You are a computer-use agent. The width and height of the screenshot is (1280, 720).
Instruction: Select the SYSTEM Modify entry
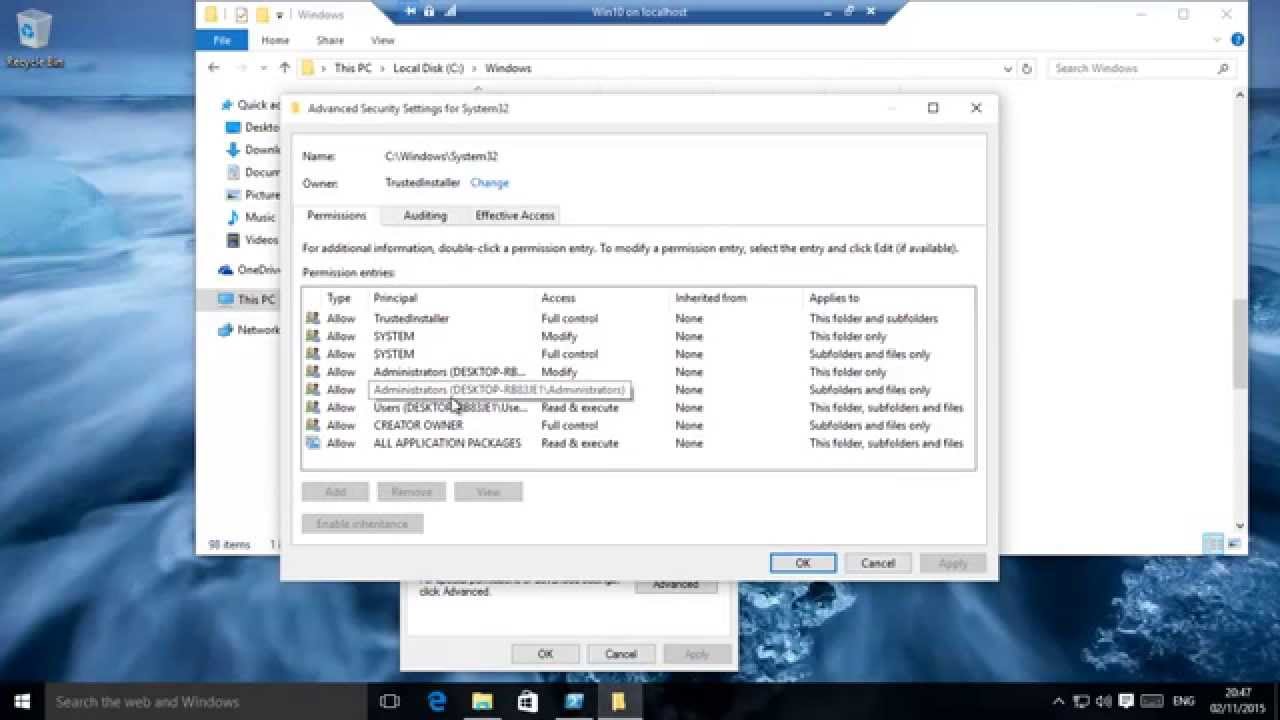638,336
